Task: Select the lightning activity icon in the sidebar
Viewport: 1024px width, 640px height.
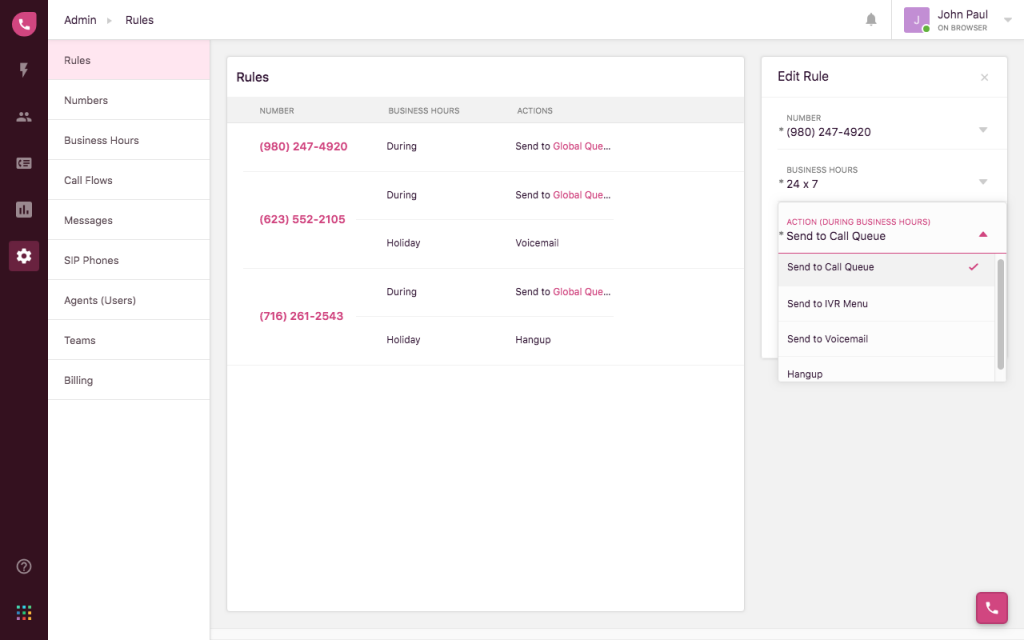Action: [x=23, y=70]
